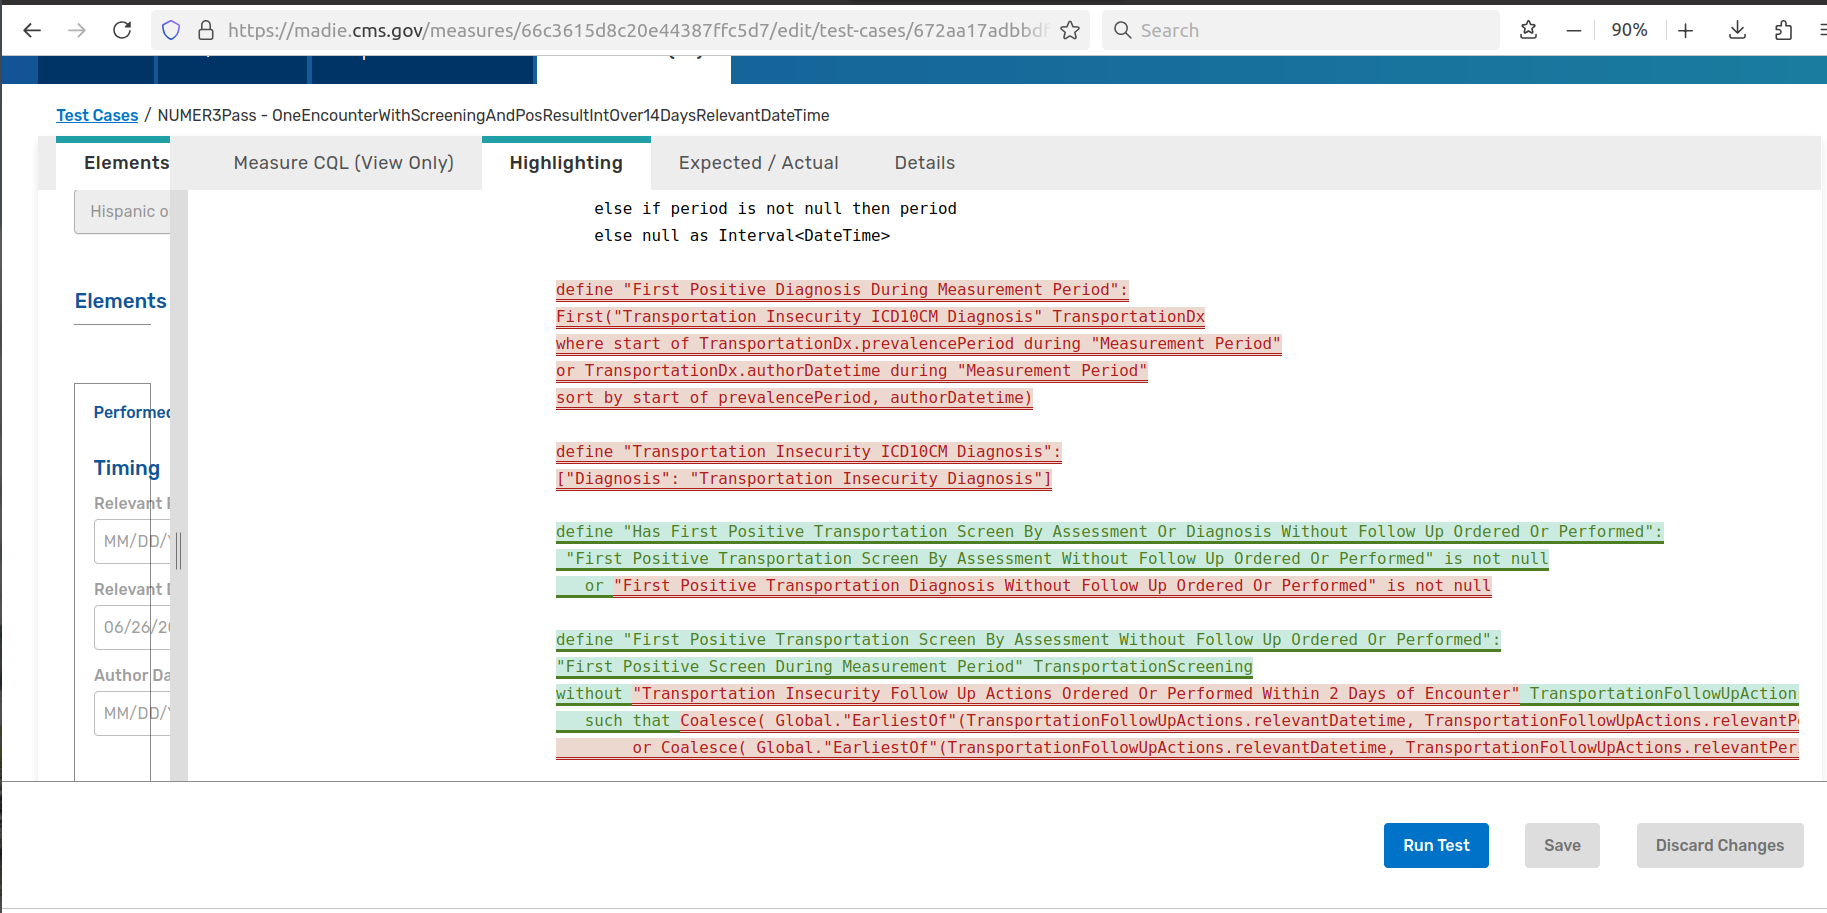
Task: Click the browser Search field
Action: point(1300,30)
